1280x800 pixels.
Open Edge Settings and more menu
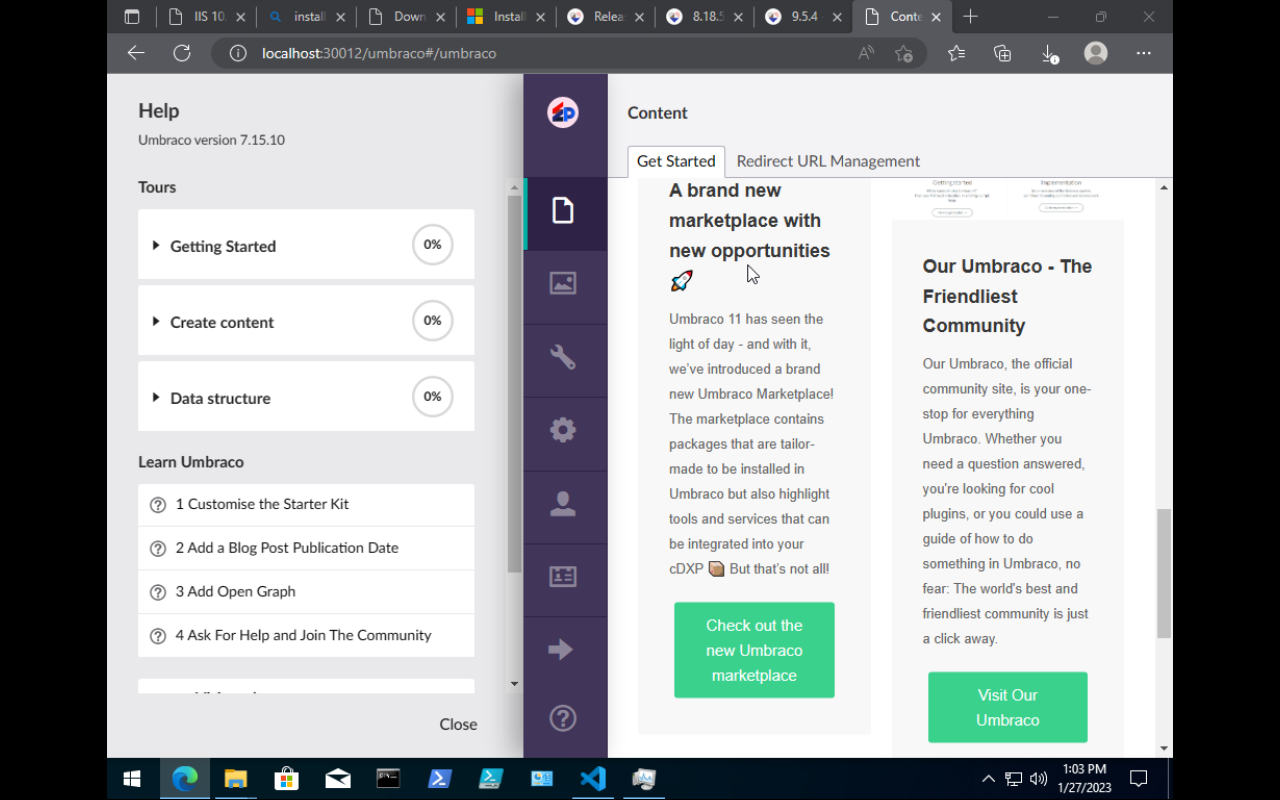1144,53
